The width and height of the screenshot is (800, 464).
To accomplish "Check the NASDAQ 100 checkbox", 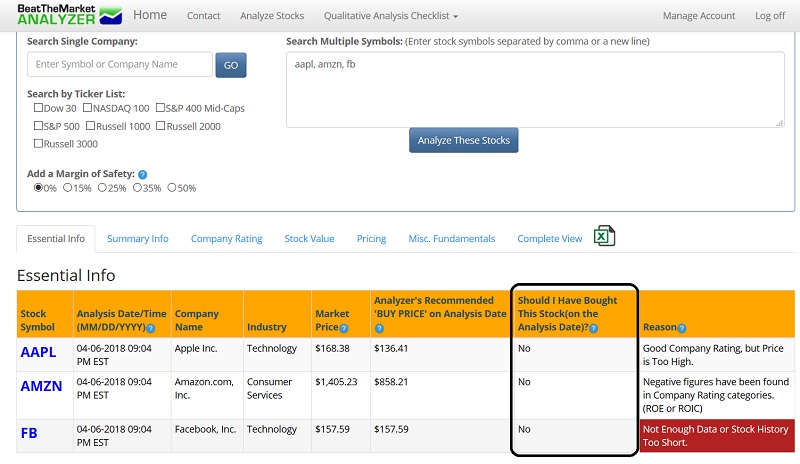I will pyautogui.click(x=87, y=108).
